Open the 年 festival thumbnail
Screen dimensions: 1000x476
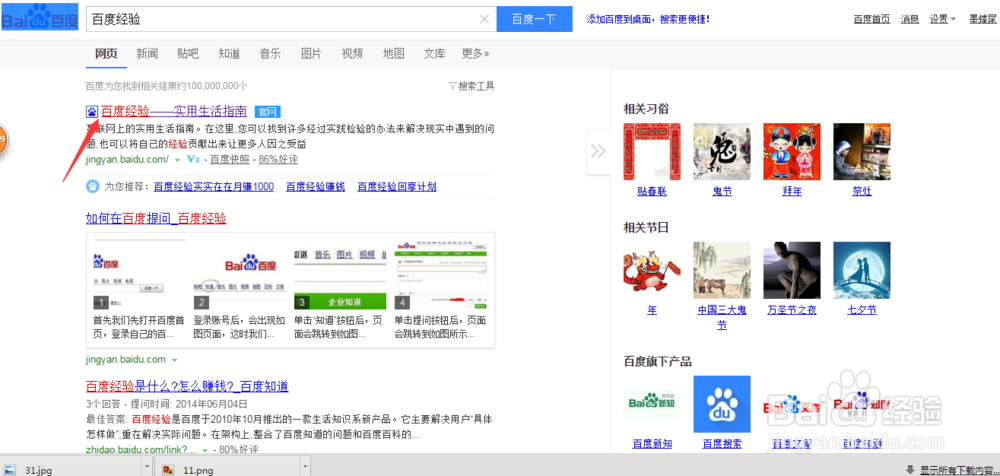[652, 271]
